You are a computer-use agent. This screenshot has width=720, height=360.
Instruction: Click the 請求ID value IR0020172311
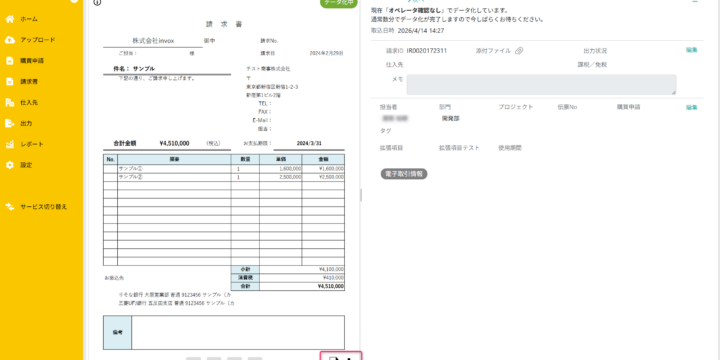[427, 51]
